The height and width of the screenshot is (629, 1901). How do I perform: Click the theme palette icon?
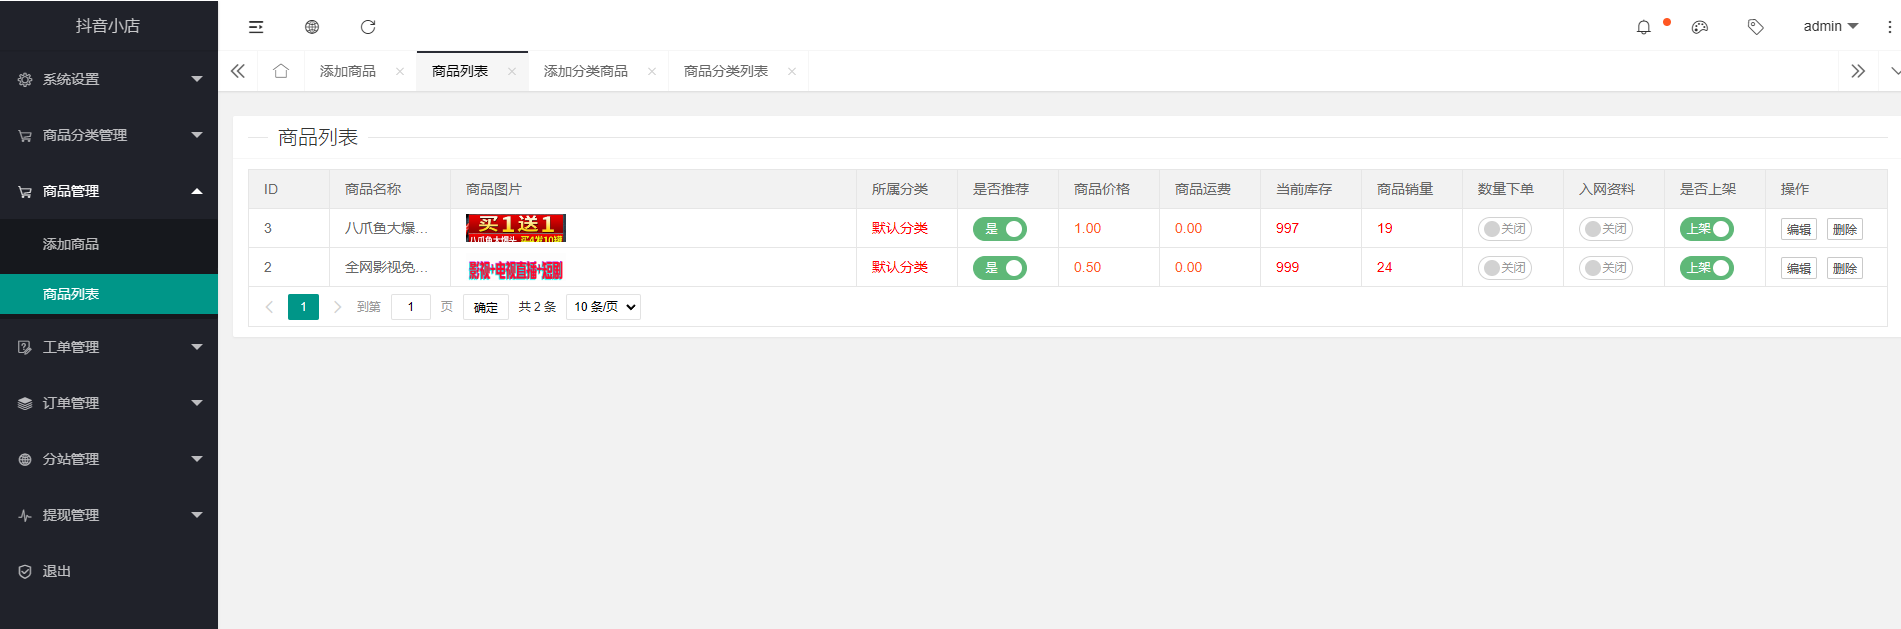(1699, 27)
